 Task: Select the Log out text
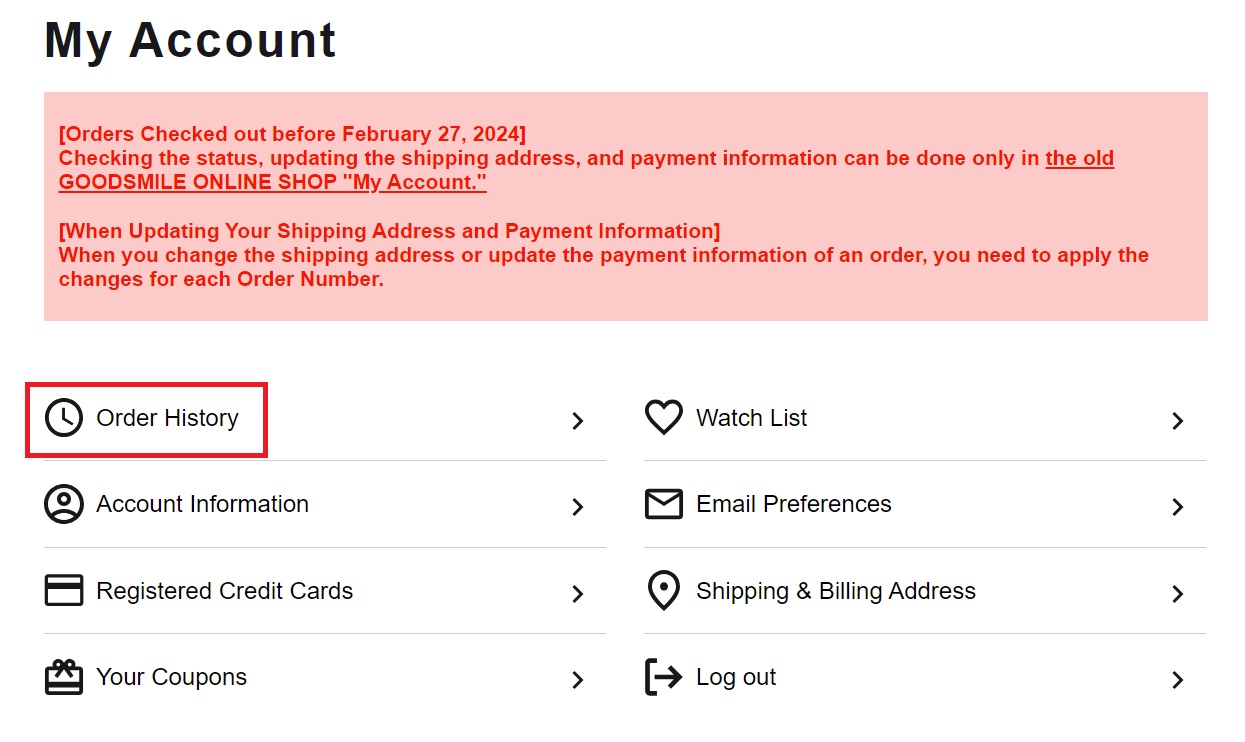click(736, 677)
